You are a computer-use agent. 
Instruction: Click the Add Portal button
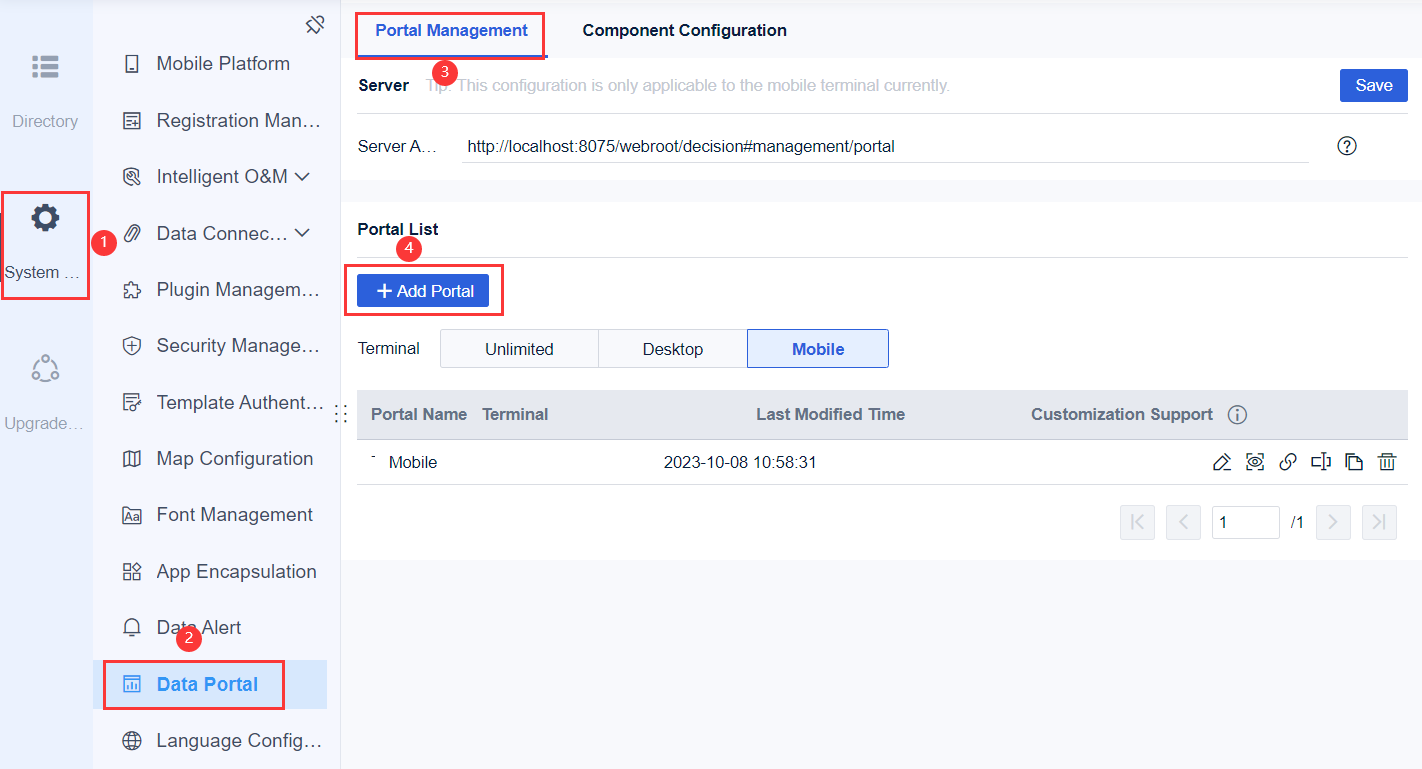point(423,290)
